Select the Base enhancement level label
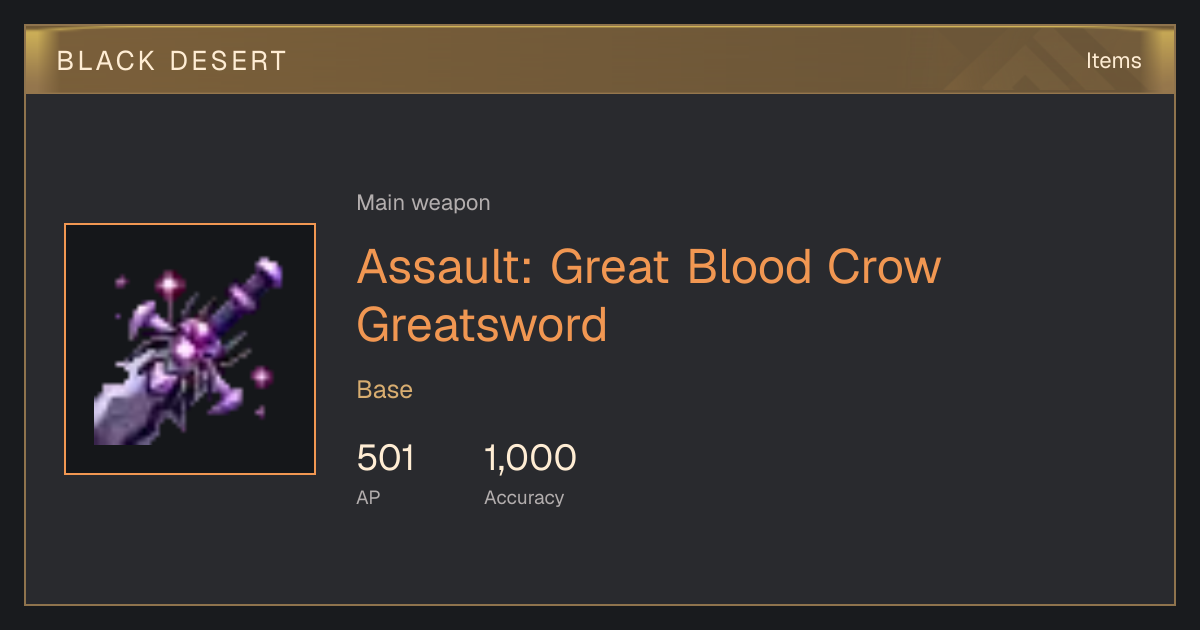 tap(385, 390)
